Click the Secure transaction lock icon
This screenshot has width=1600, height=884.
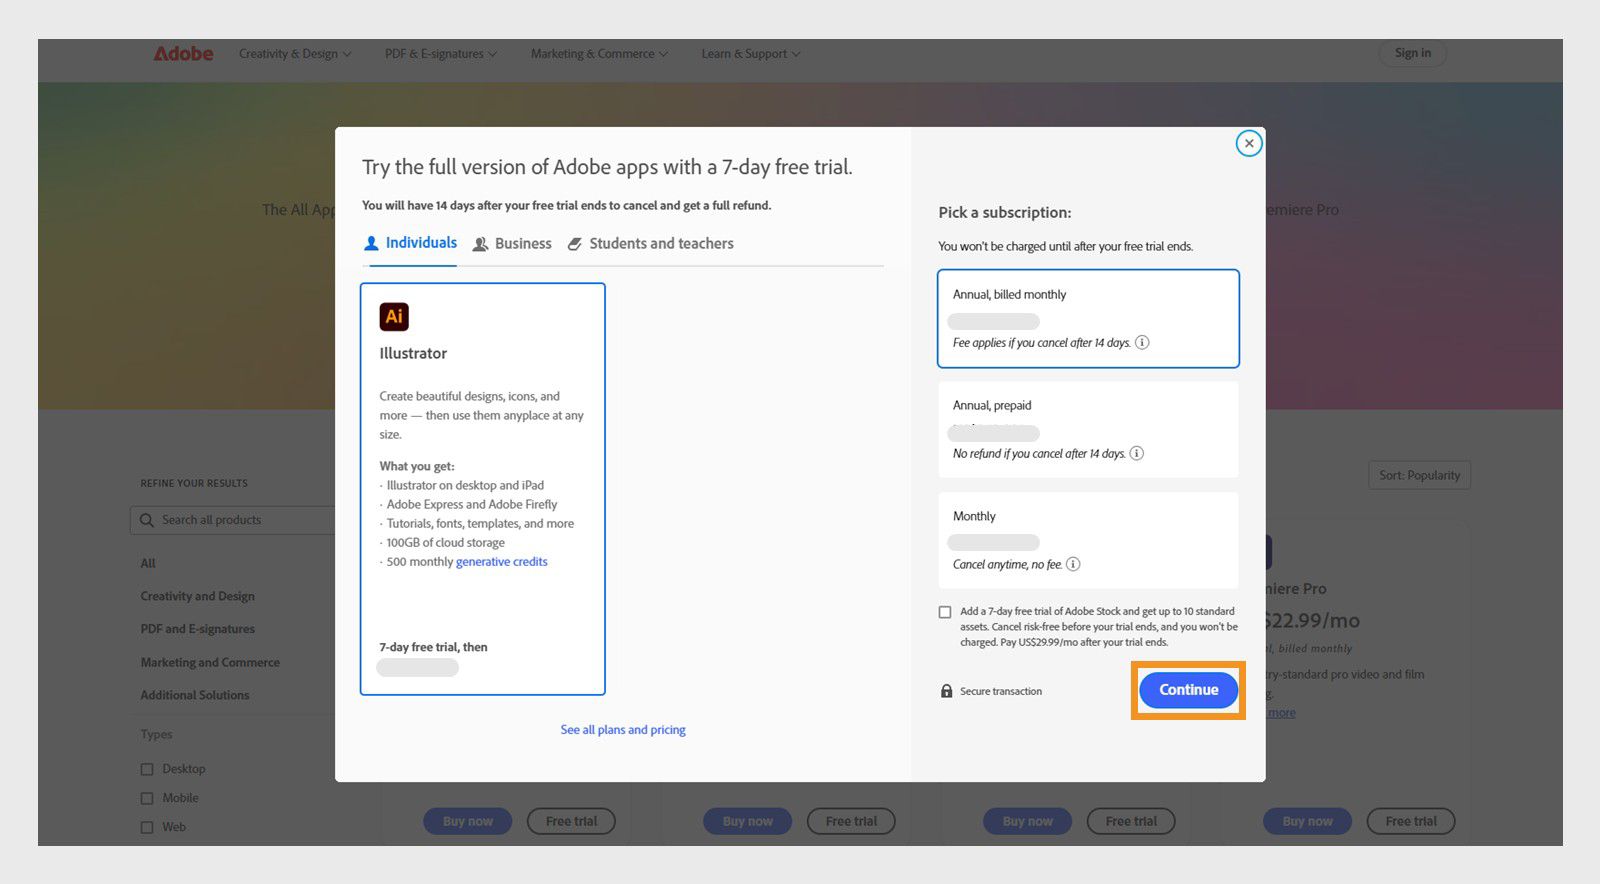point(946,691)
